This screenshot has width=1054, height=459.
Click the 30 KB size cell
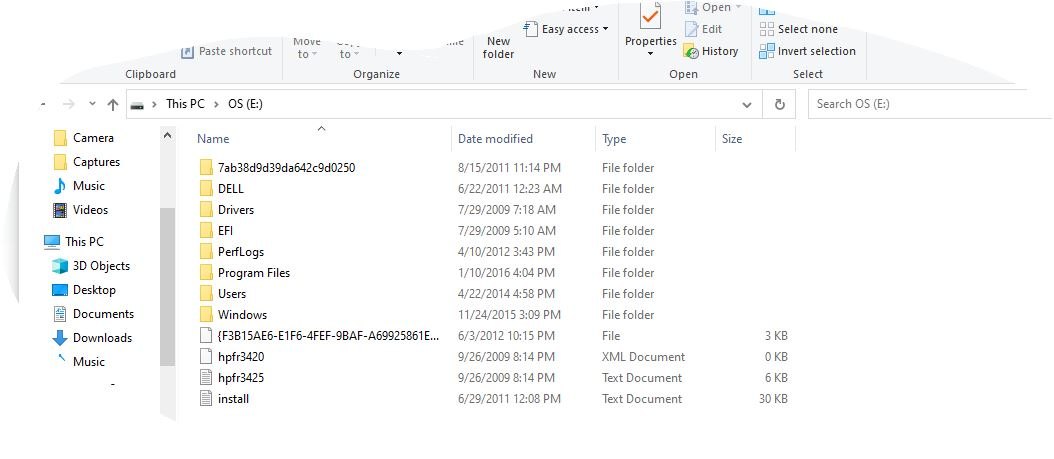773,399
